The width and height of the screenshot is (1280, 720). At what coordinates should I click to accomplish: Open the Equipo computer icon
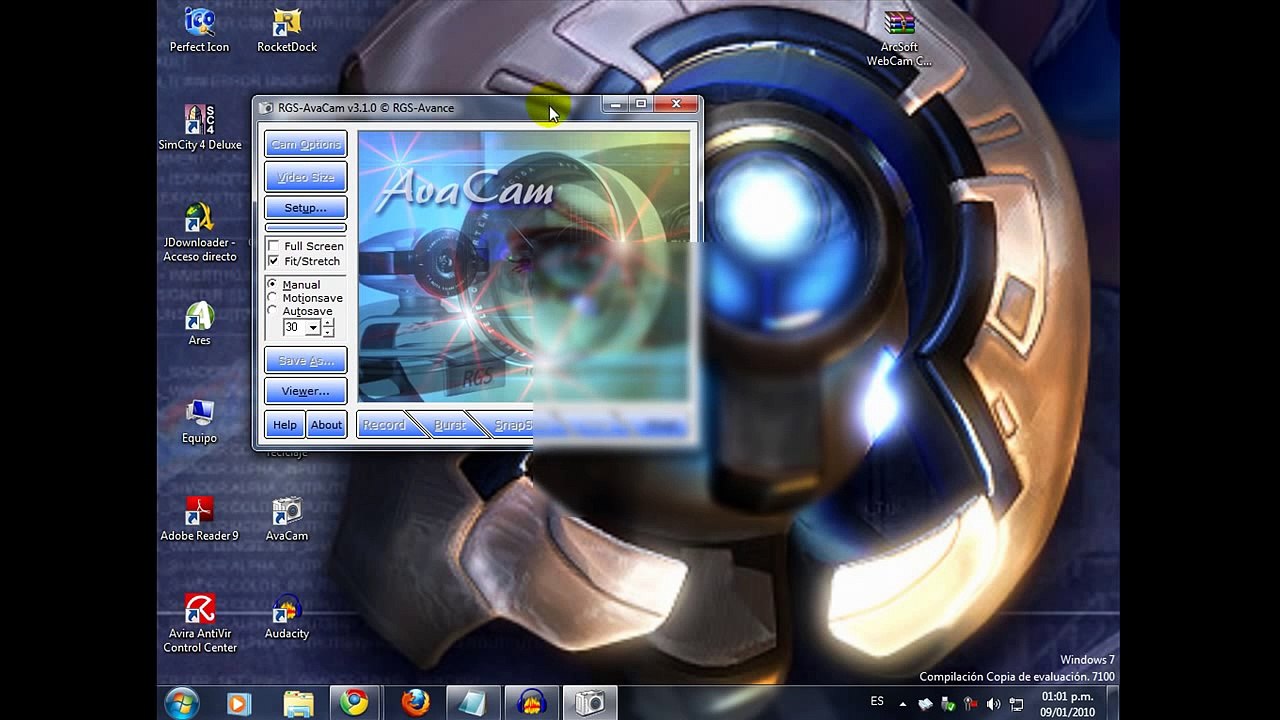point(199,421)
